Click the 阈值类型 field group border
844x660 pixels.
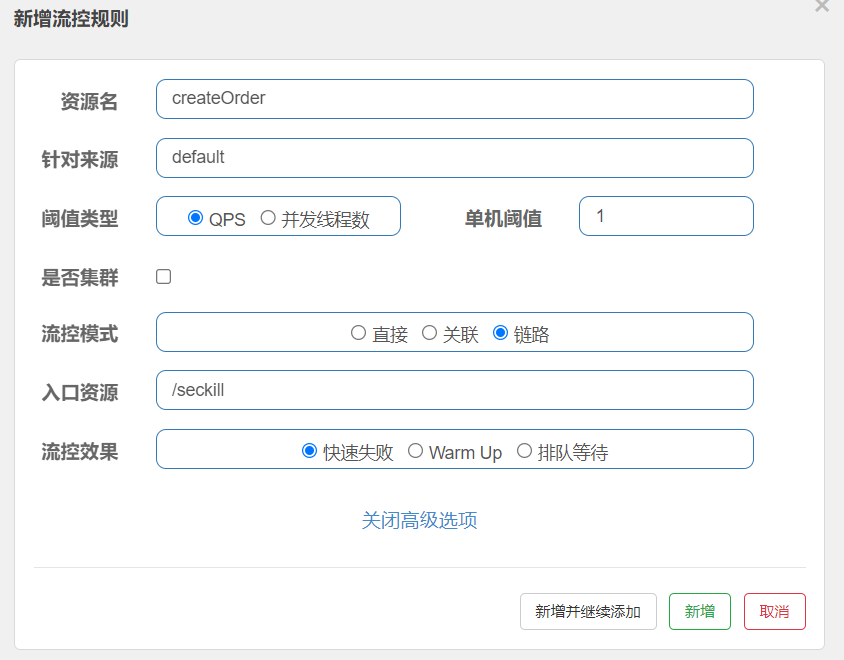point(278,216)
